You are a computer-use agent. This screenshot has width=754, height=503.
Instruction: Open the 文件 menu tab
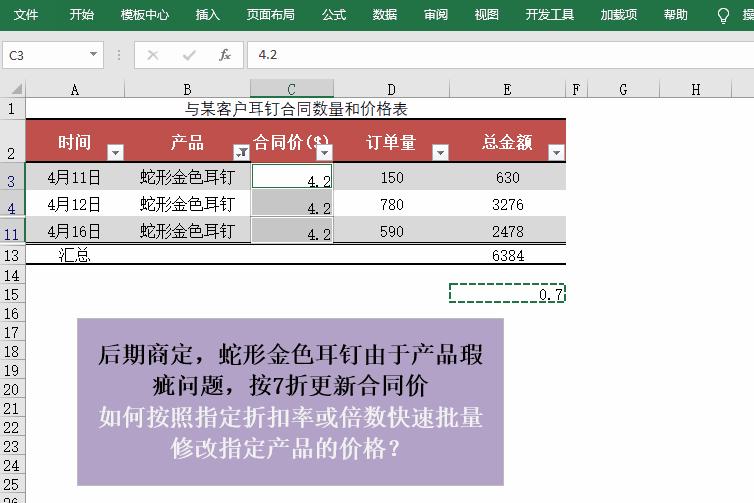pyautogui.click(x=25, y=14)
